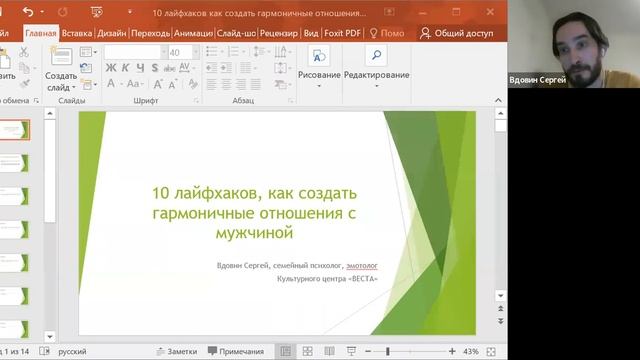Toggle text Shadow (S) formatting
The width and height of the screenshot is (640, 360).
[155, 68]
